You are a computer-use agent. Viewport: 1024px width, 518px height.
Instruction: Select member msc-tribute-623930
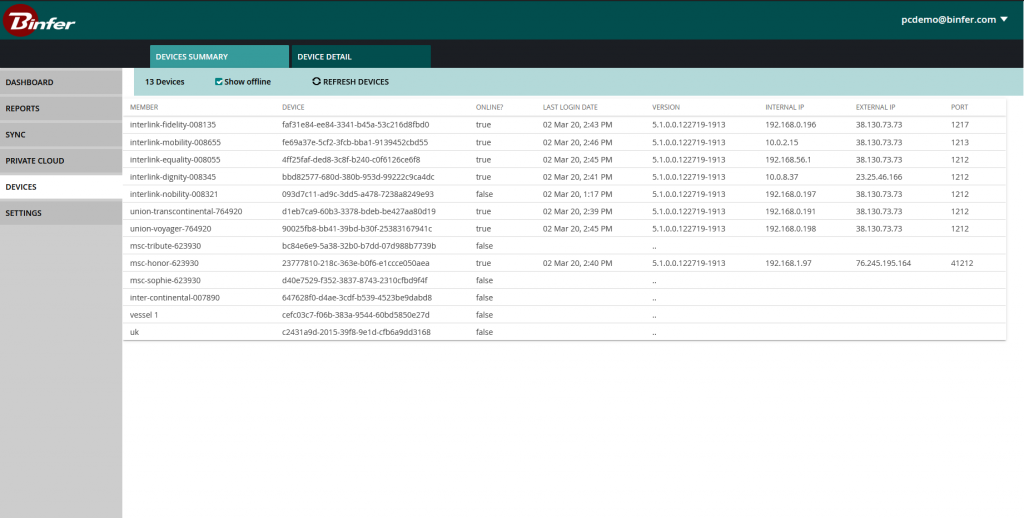click(165, 246)
